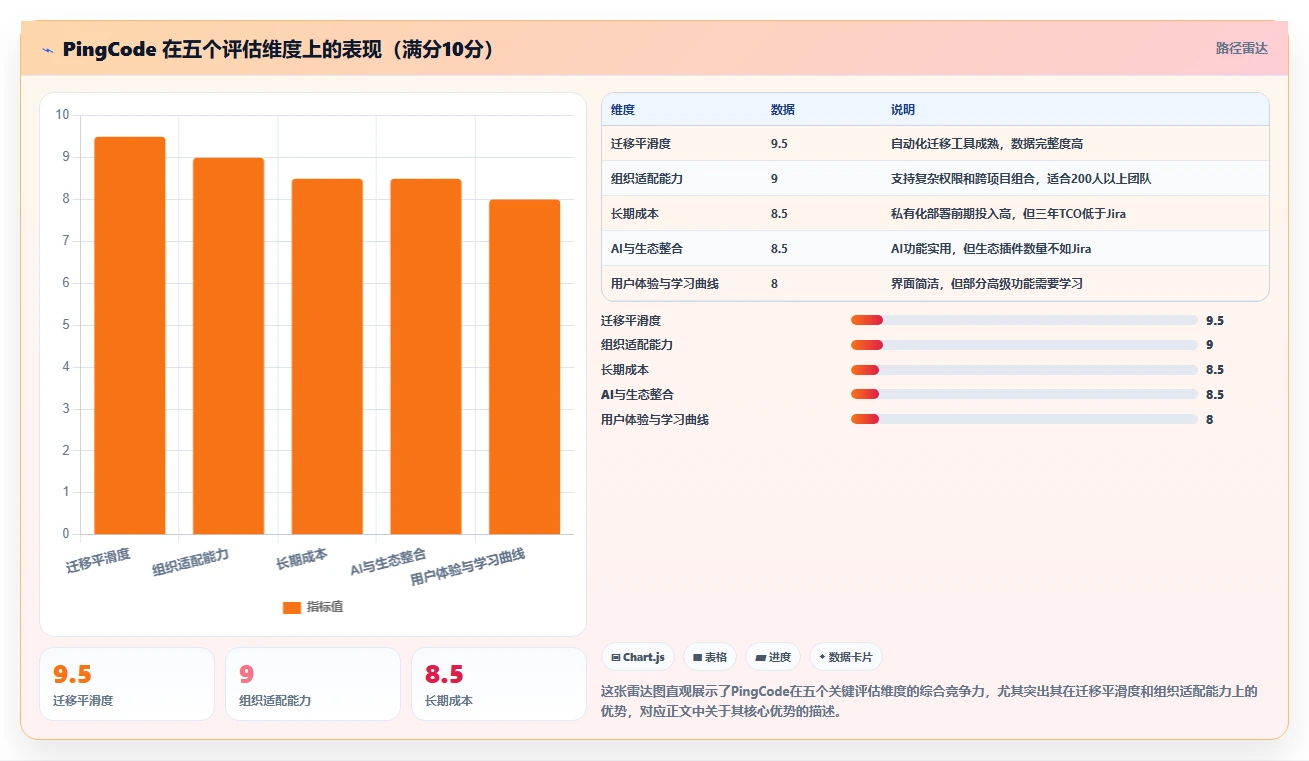Click the 组织适配能力 bar in the chart
The height and width of the screenshot is (761, 1309).
click(228, 346)
